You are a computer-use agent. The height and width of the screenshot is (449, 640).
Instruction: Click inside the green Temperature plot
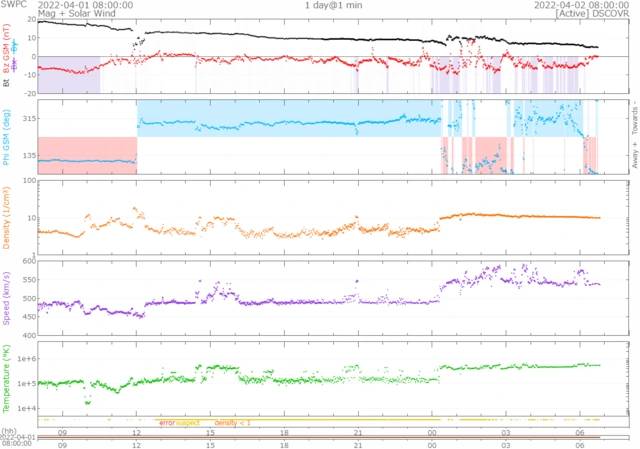(333, 378)
